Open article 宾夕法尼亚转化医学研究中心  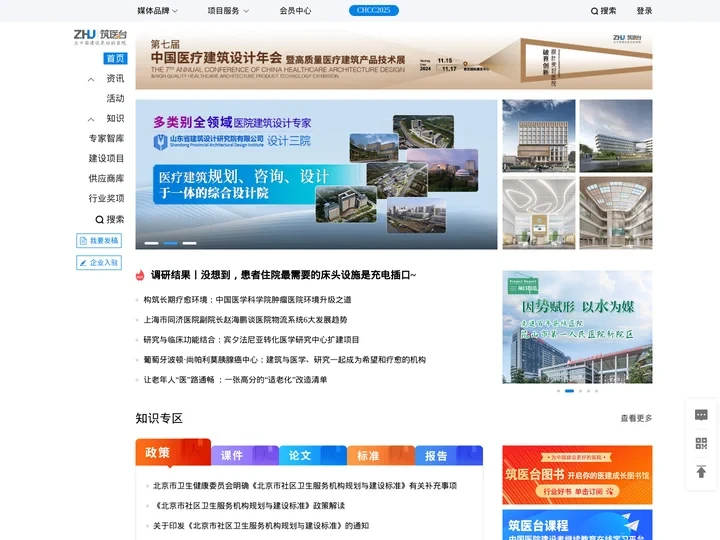(251, 340)
